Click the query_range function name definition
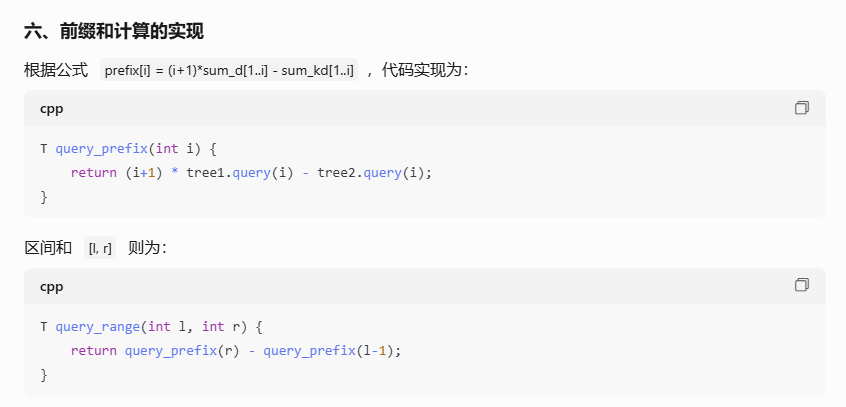846x407 pixels. pos(97,327)
